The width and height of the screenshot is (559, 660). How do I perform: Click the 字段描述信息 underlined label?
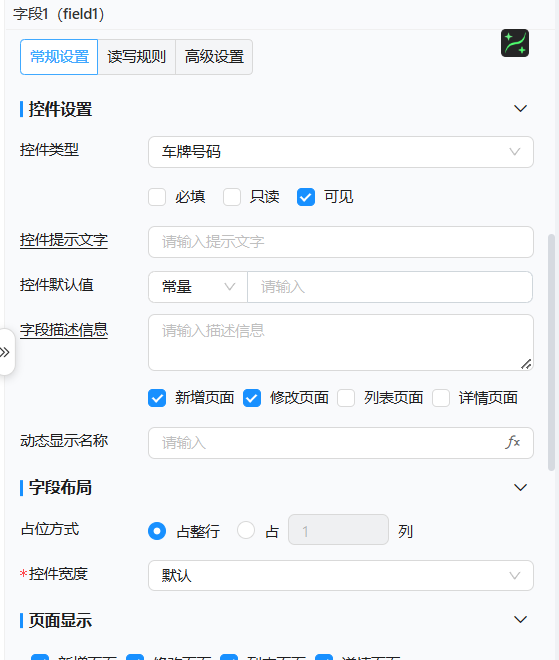click(x=64, y=330)
